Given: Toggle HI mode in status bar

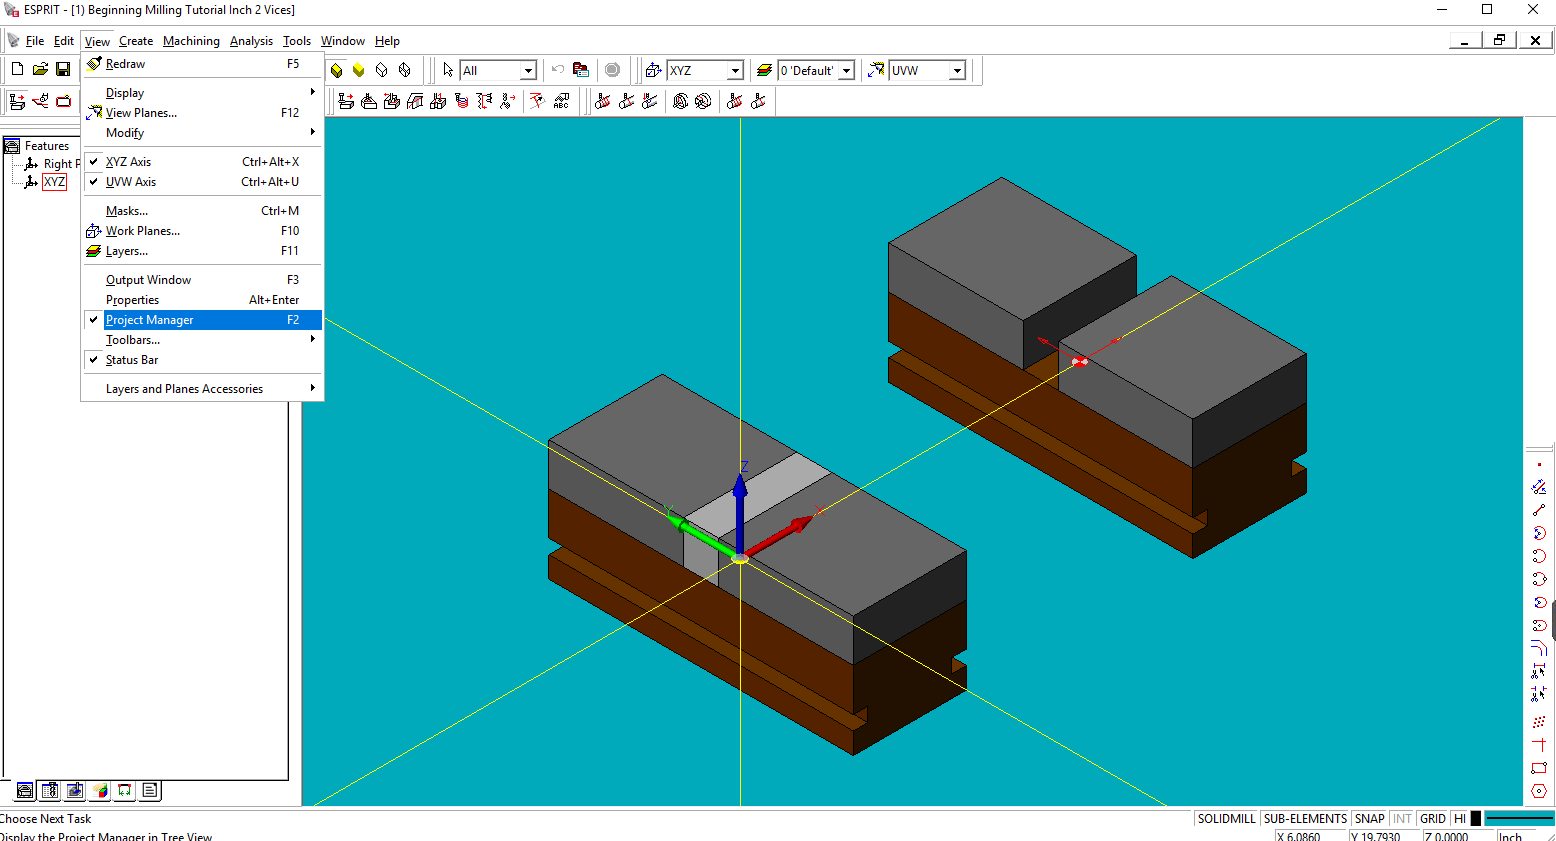Looking at the screenshot, I should tap(1460, 819).
